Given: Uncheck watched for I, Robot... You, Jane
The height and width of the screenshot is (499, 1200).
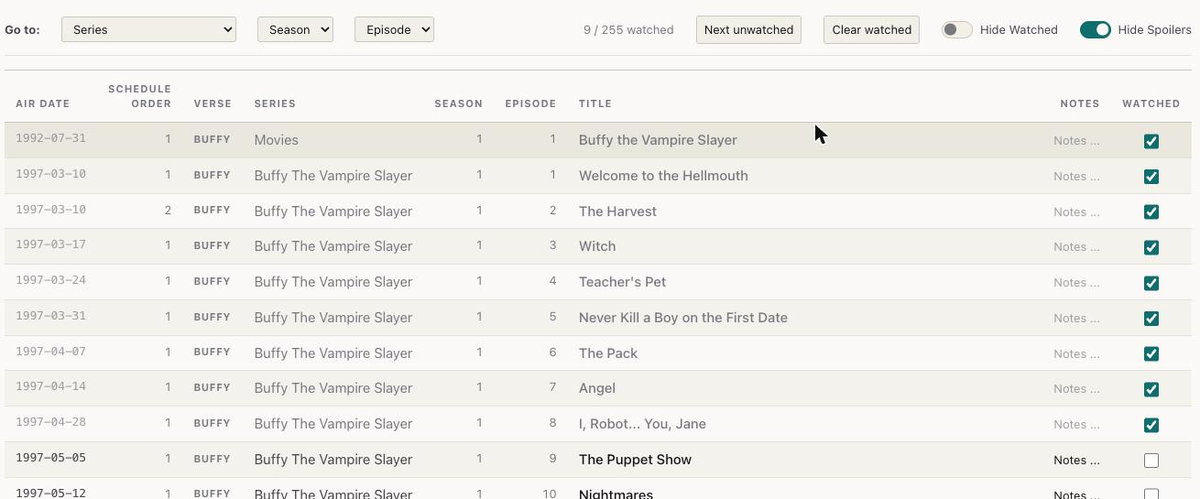Looking at the screenshot, I should click(x=1151, y=425).
